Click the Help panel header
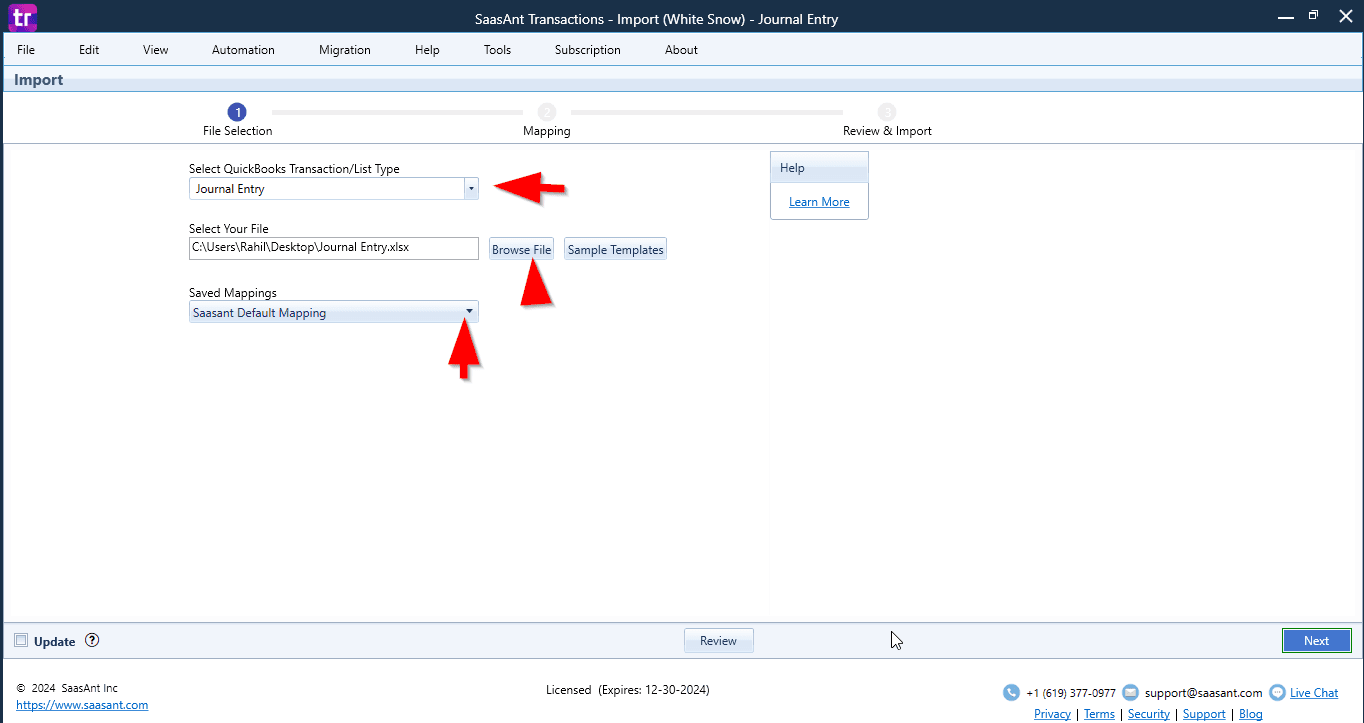 [x=819, y=168]
